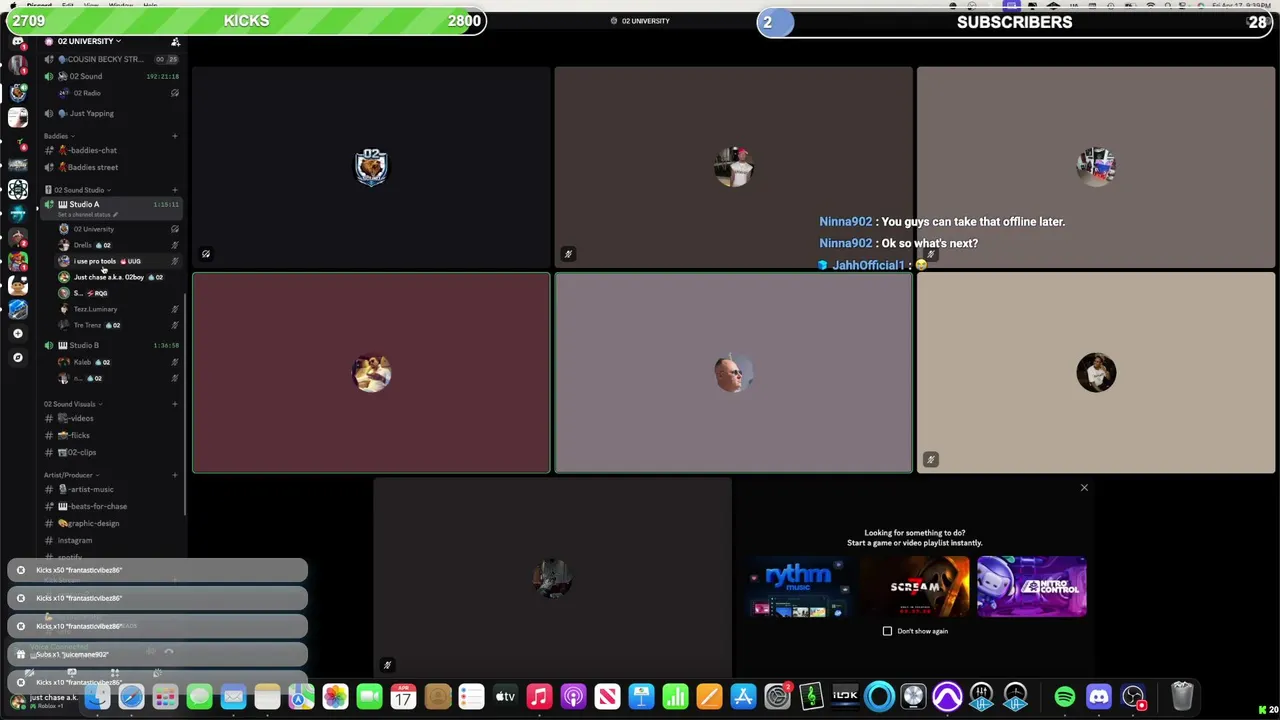Image resolution: width=1280 pixels, height=720 pixels.
Task: Click the Discover servers compass icon
Action: click(17, 357)
